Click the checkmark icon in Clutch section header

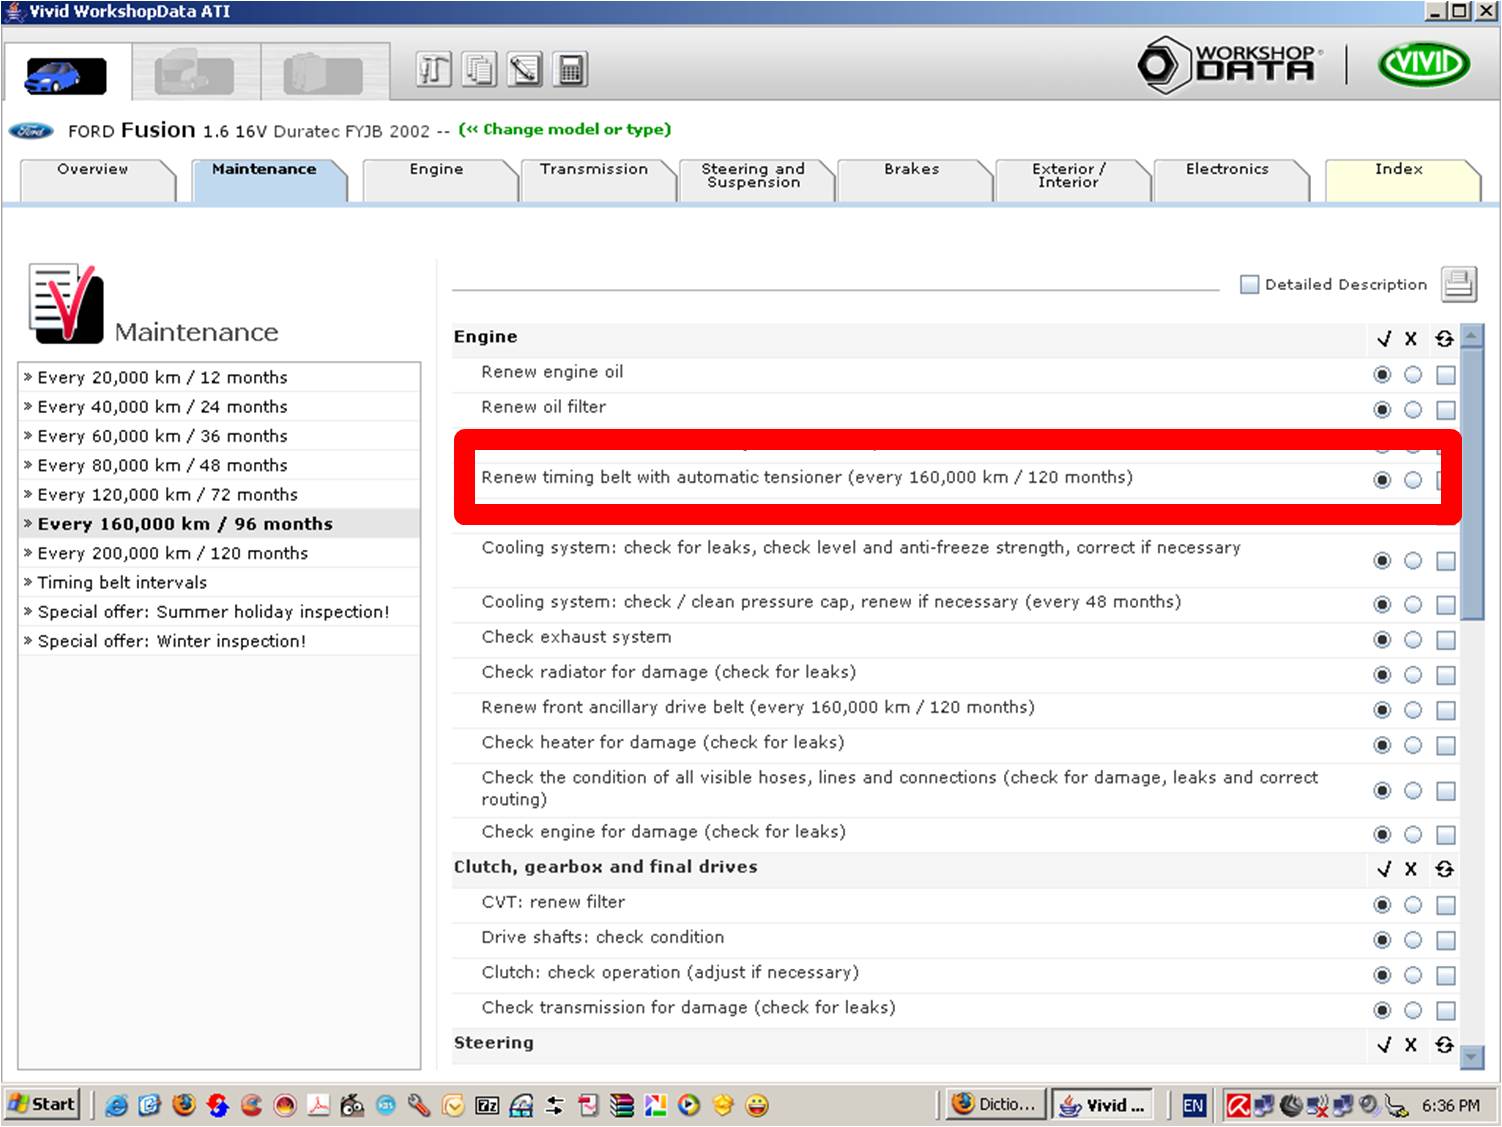point(1383,869)
